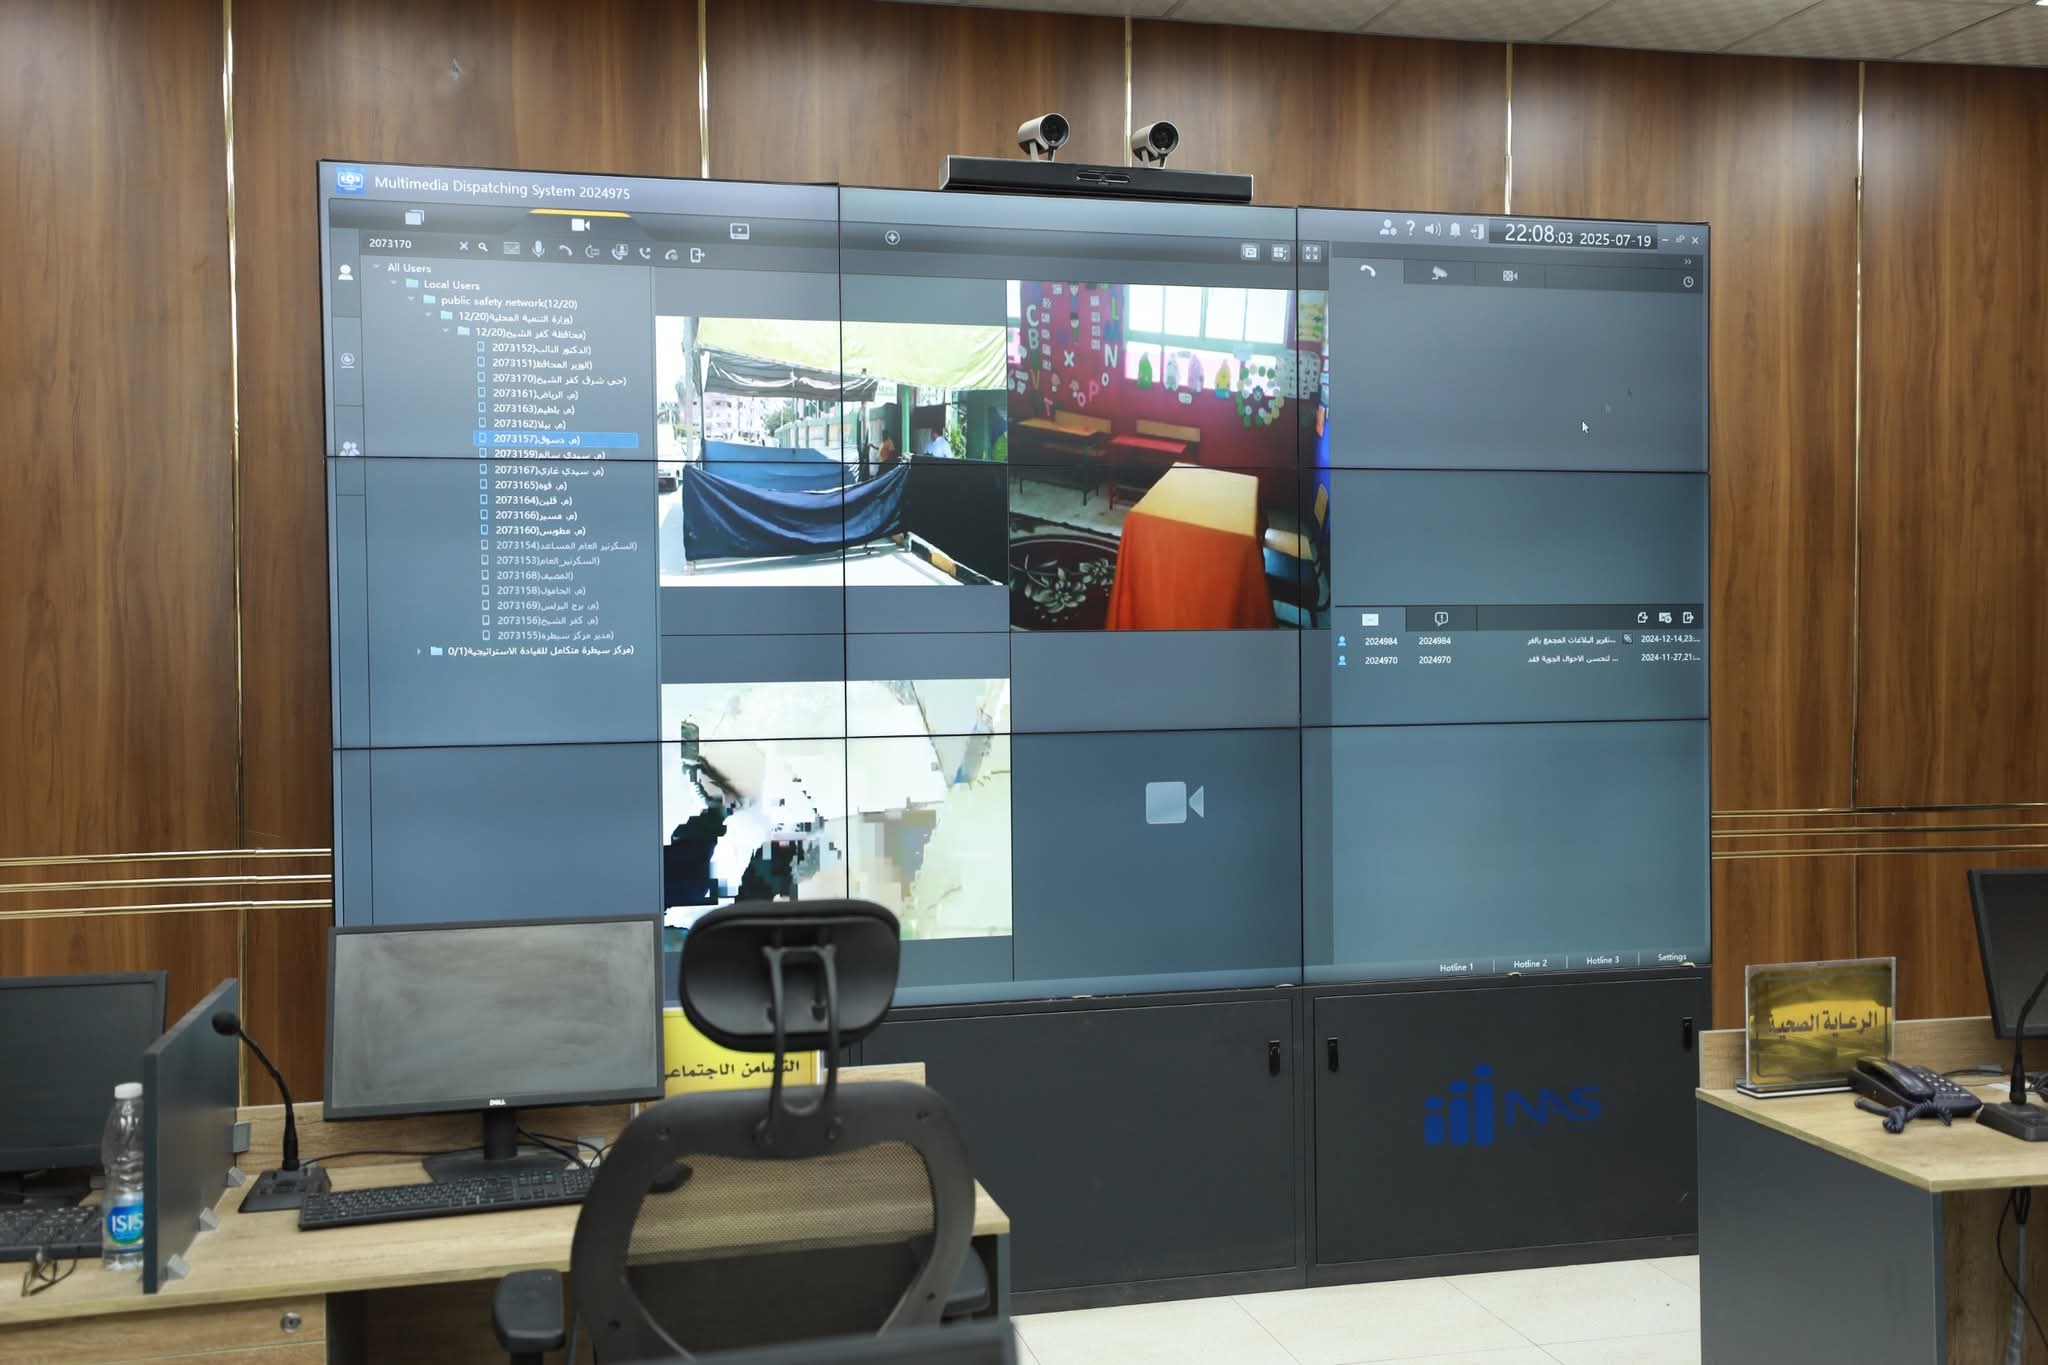The image size is (2048, 1365).
Task: Select highlighted user 2073157
Action: [x=556, y=439]
